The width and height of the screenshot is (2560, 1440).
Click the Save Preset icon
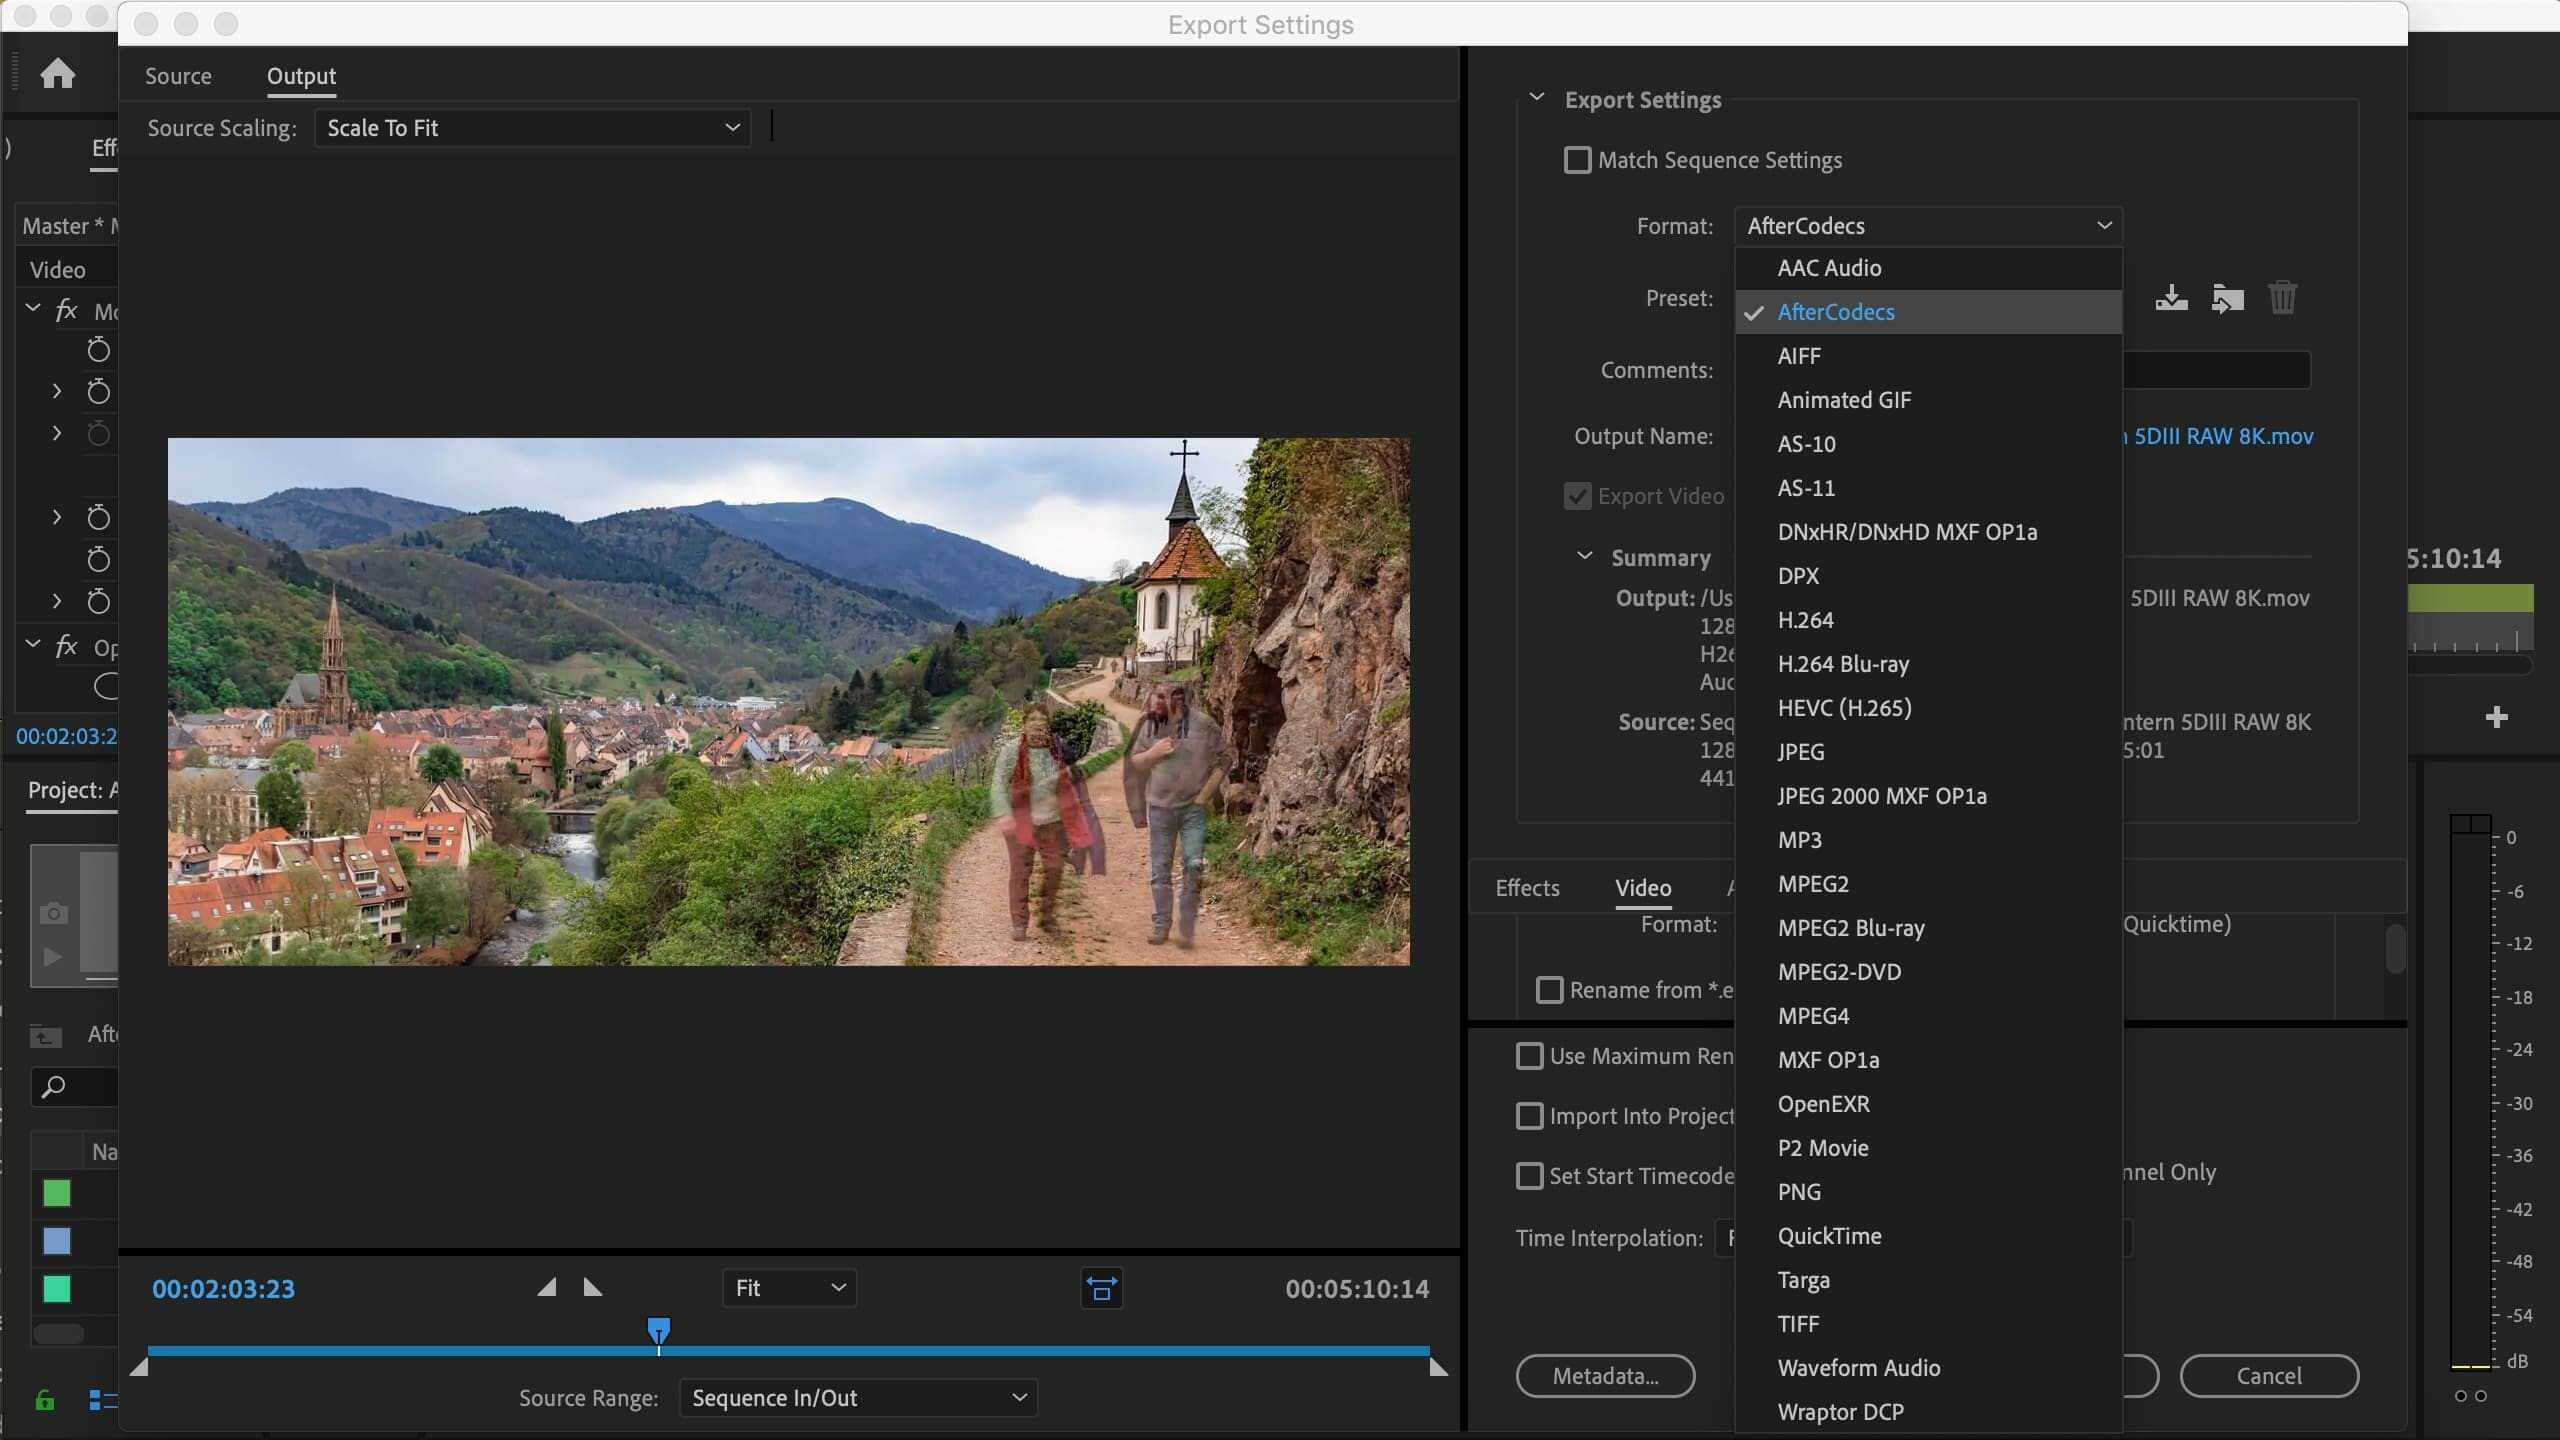[x=2171, y=298]
